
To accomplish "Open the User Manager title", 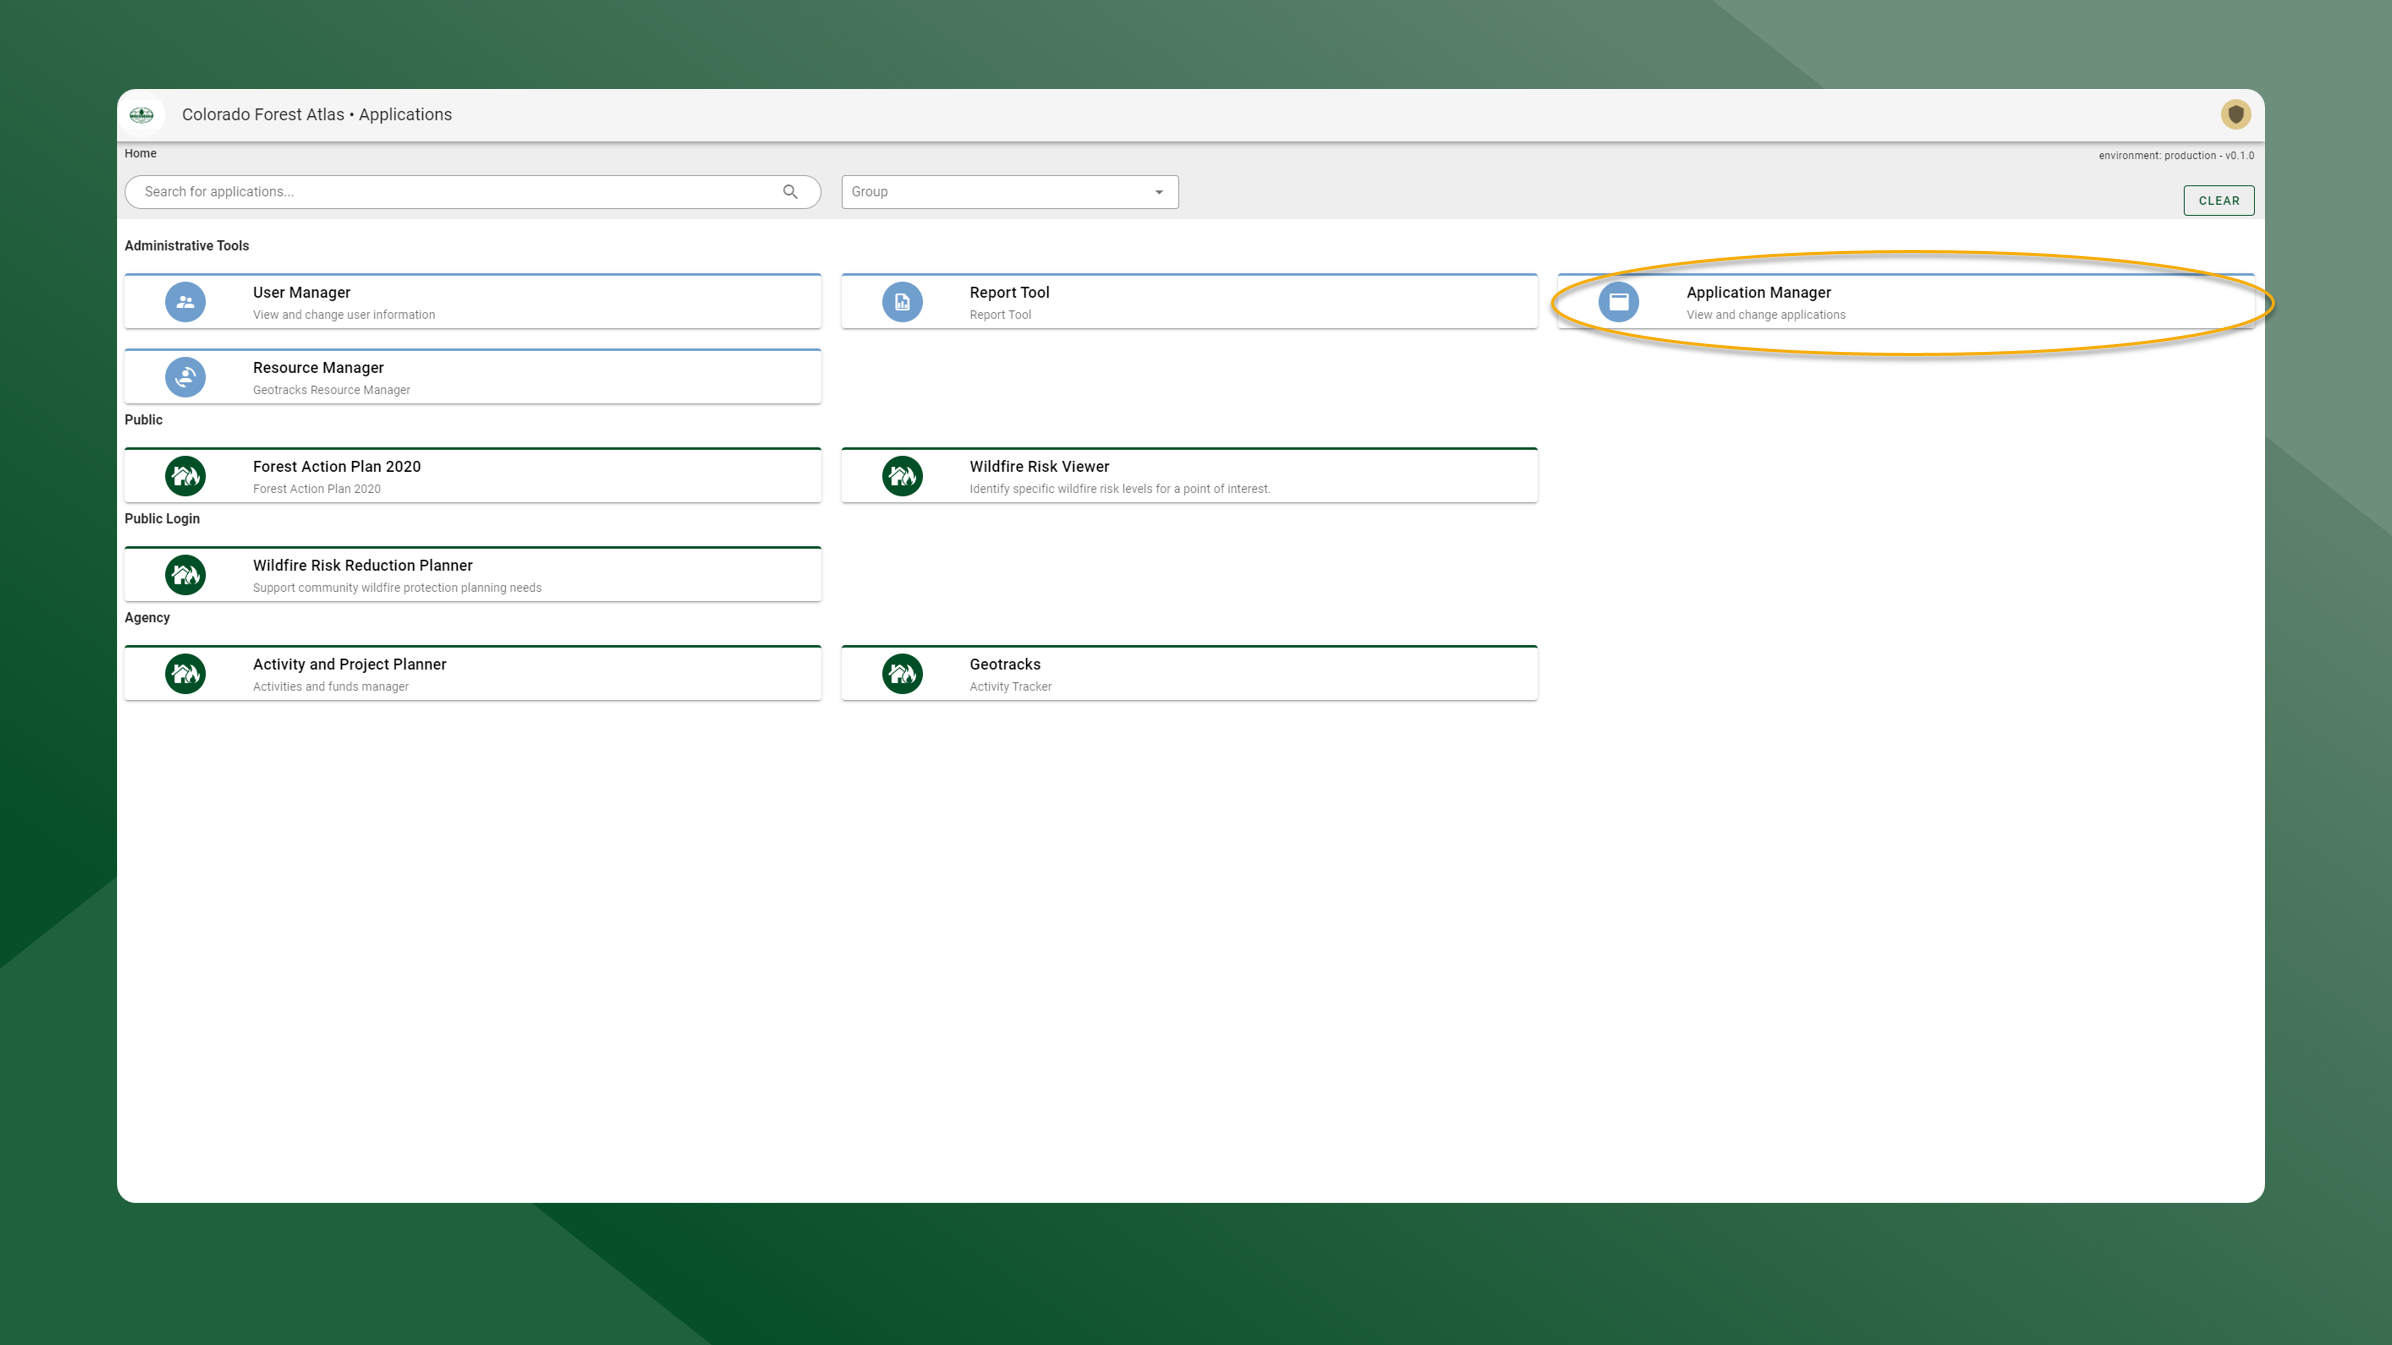I will pos(302,293).
